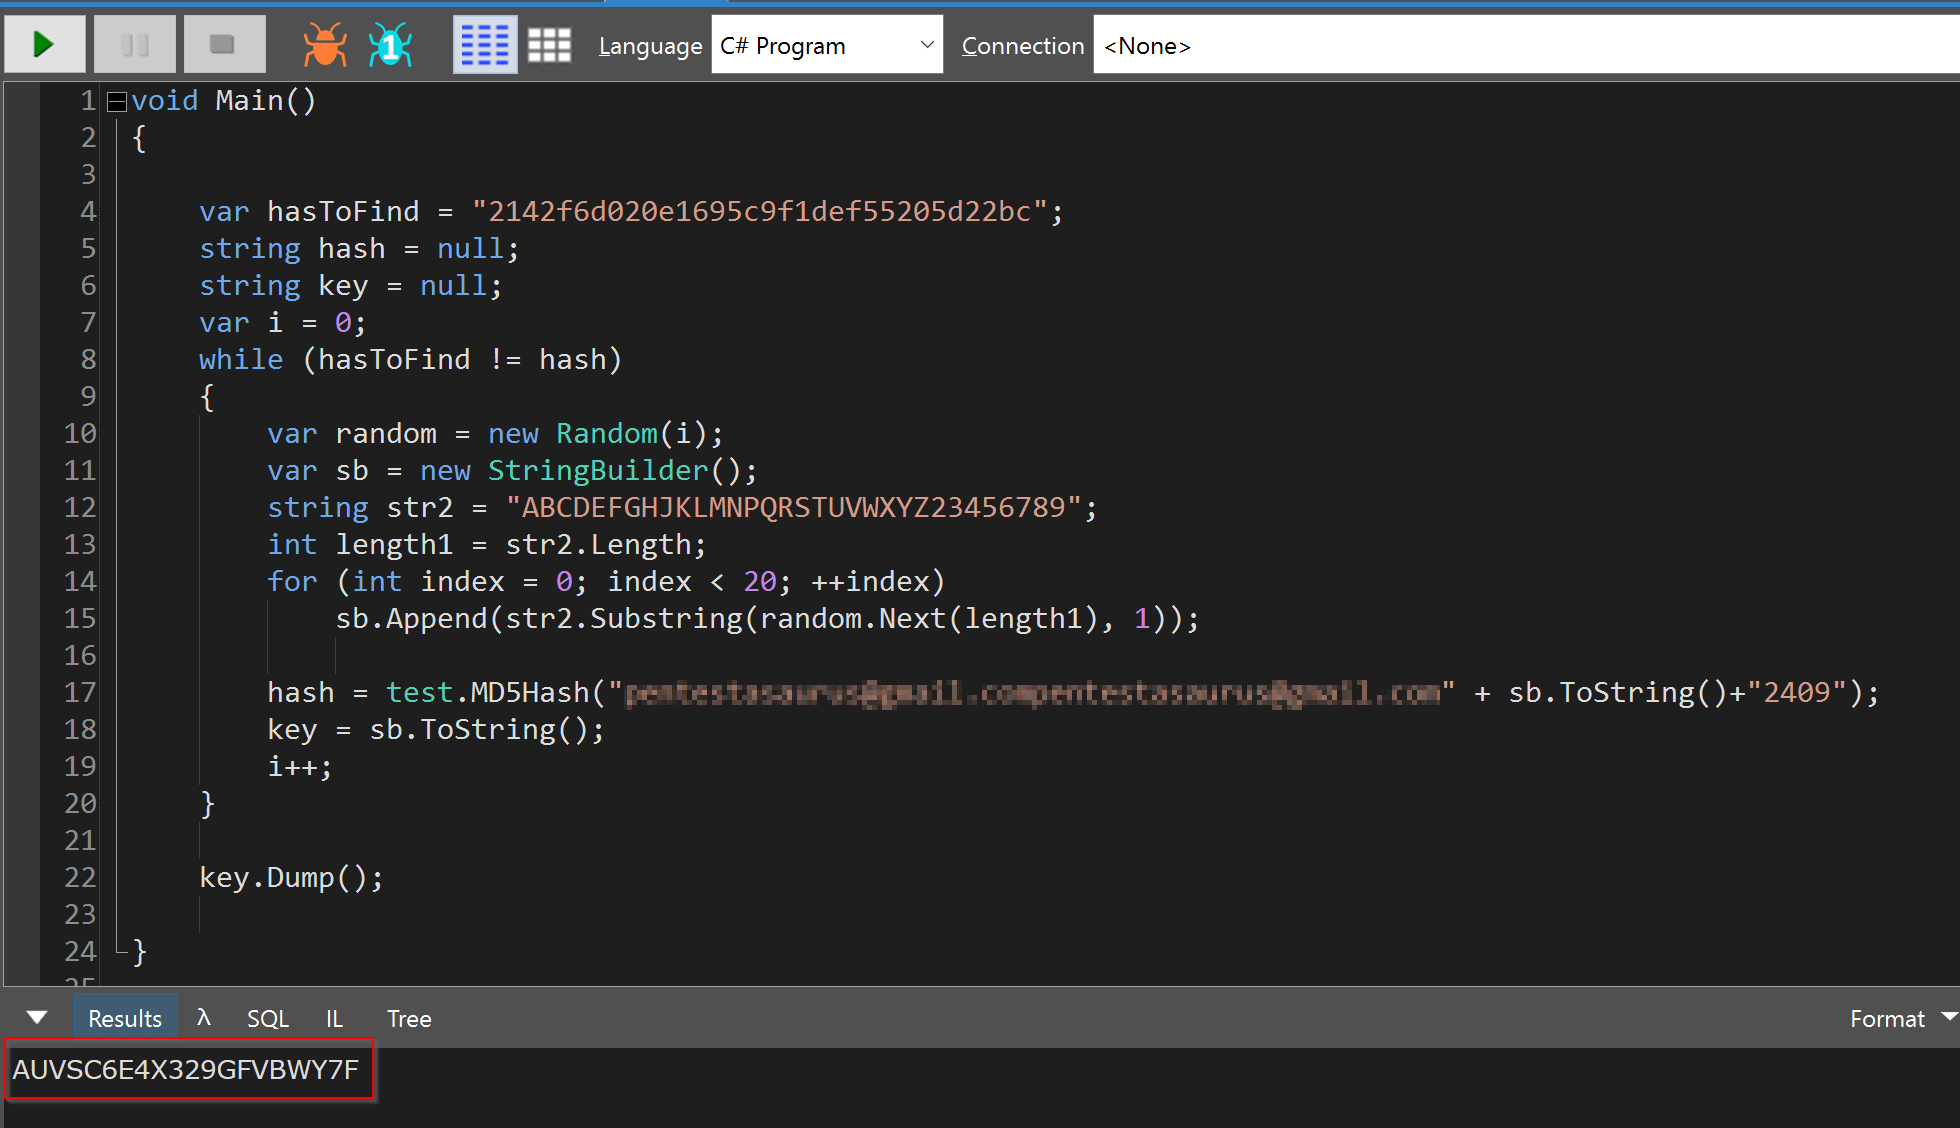This screenshot has width=1960, height=1128.
Task: Click line number 17 in the gutter
Action: click(80, 693)
